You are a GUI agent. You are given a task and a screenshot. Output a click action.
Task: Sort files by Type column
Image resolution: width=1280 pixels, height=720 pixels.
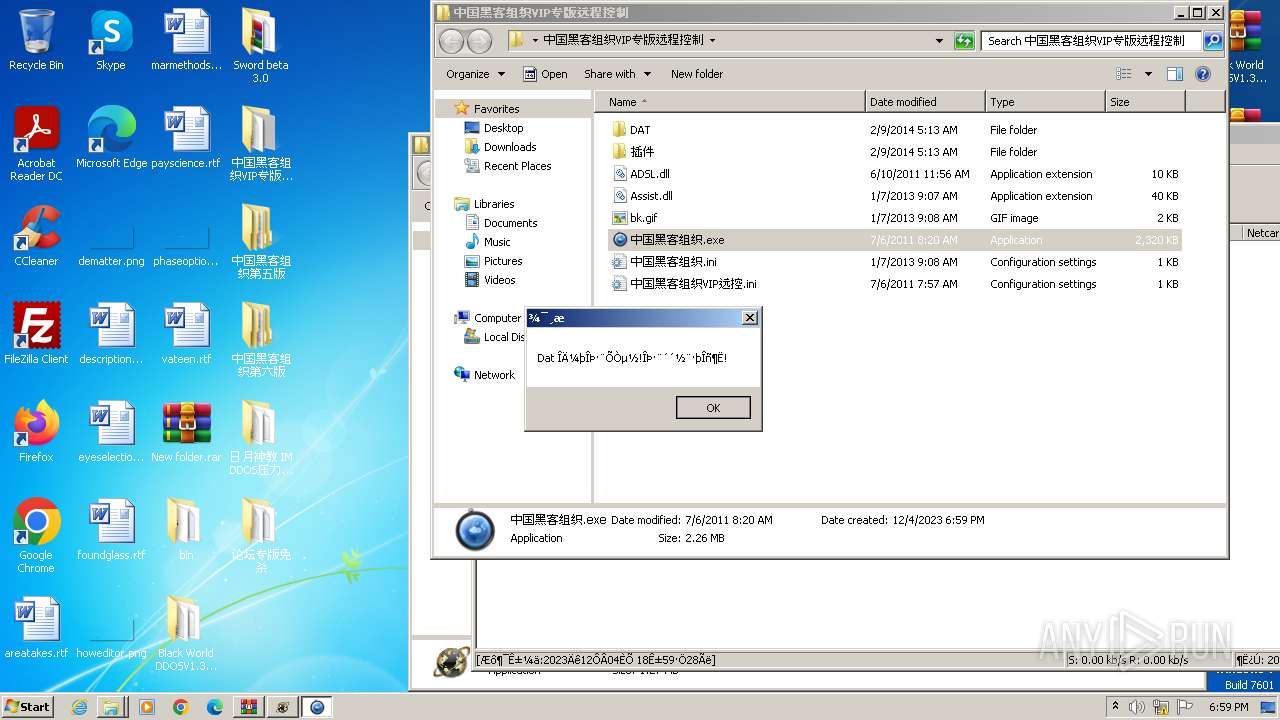[1045, 102]
